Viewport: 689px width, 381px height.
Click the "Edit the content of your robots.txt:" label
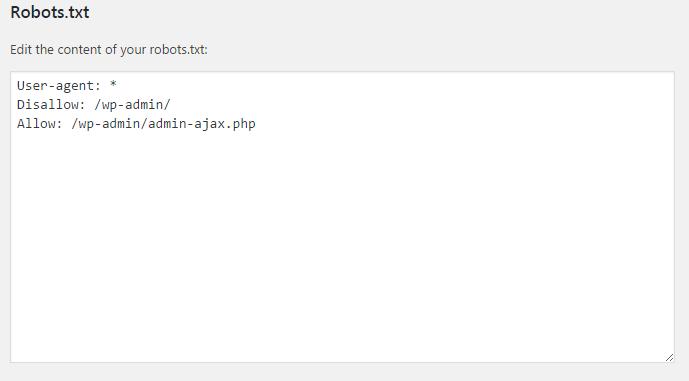click(x=109, y=49)
